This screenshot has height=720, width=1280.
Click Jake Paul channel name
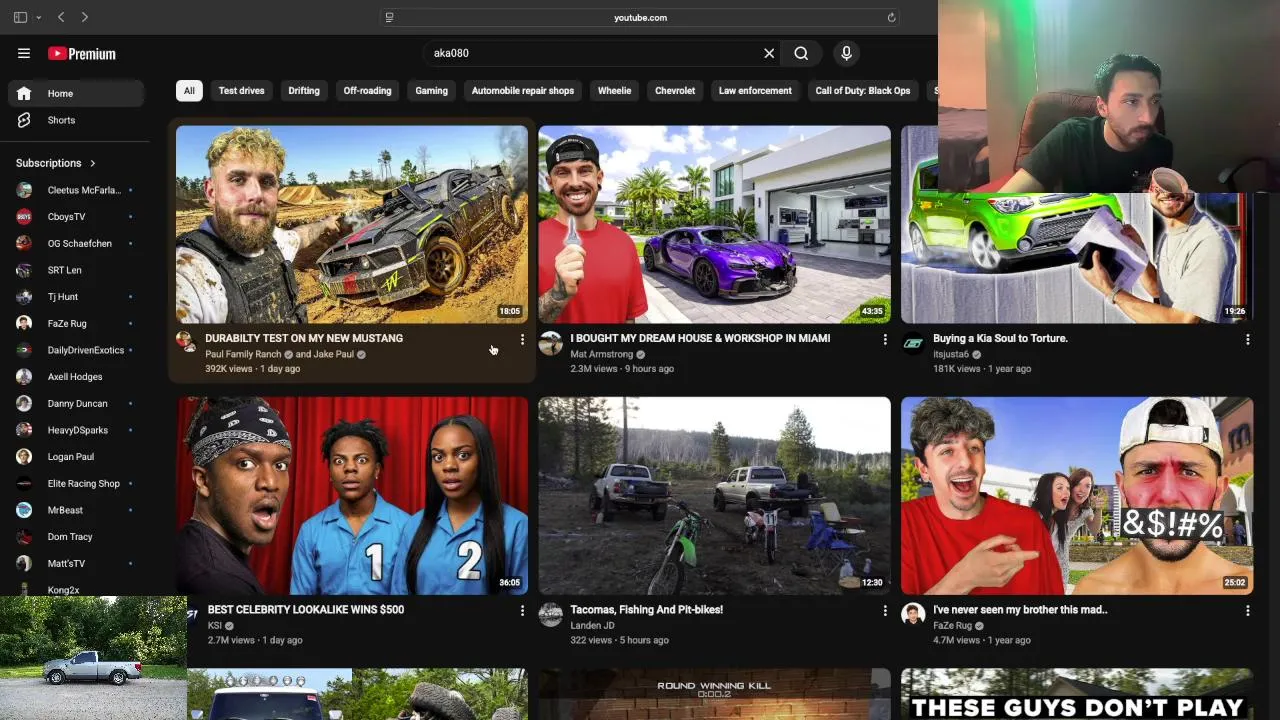tap(333, 354)
